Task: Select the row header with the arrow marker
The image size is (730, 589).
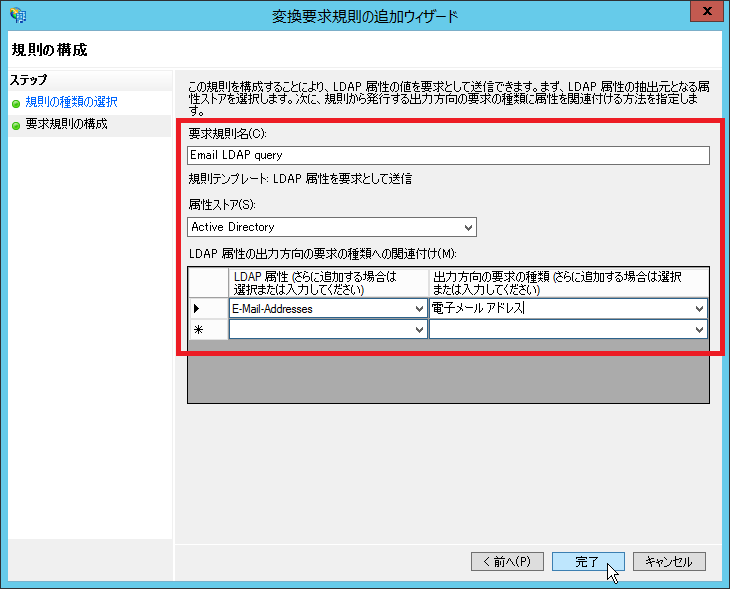Action: 208,308
